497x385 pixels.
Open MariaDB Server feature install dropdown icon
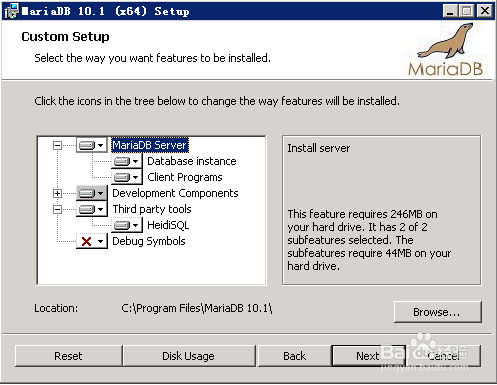pos(92,145)
